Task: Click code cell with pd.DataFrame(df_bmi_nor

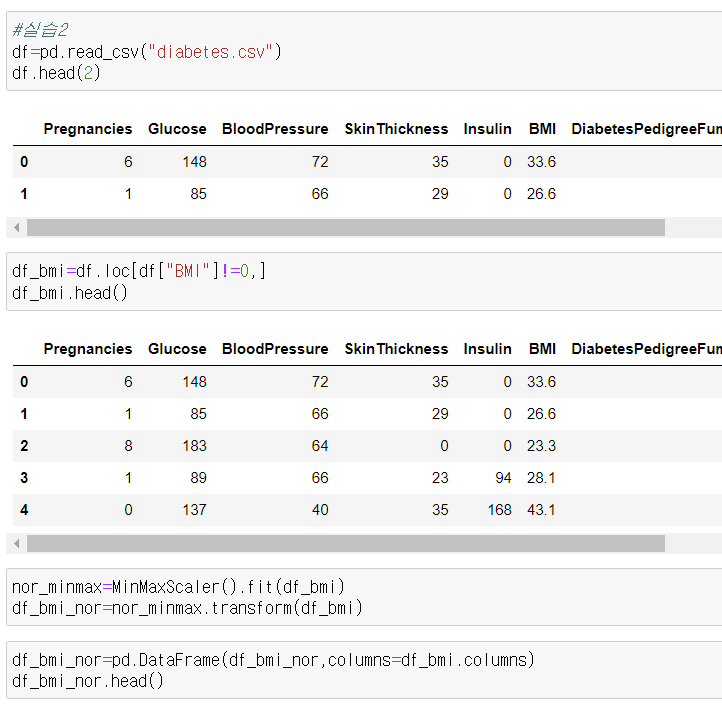Action: click(364, 670)
